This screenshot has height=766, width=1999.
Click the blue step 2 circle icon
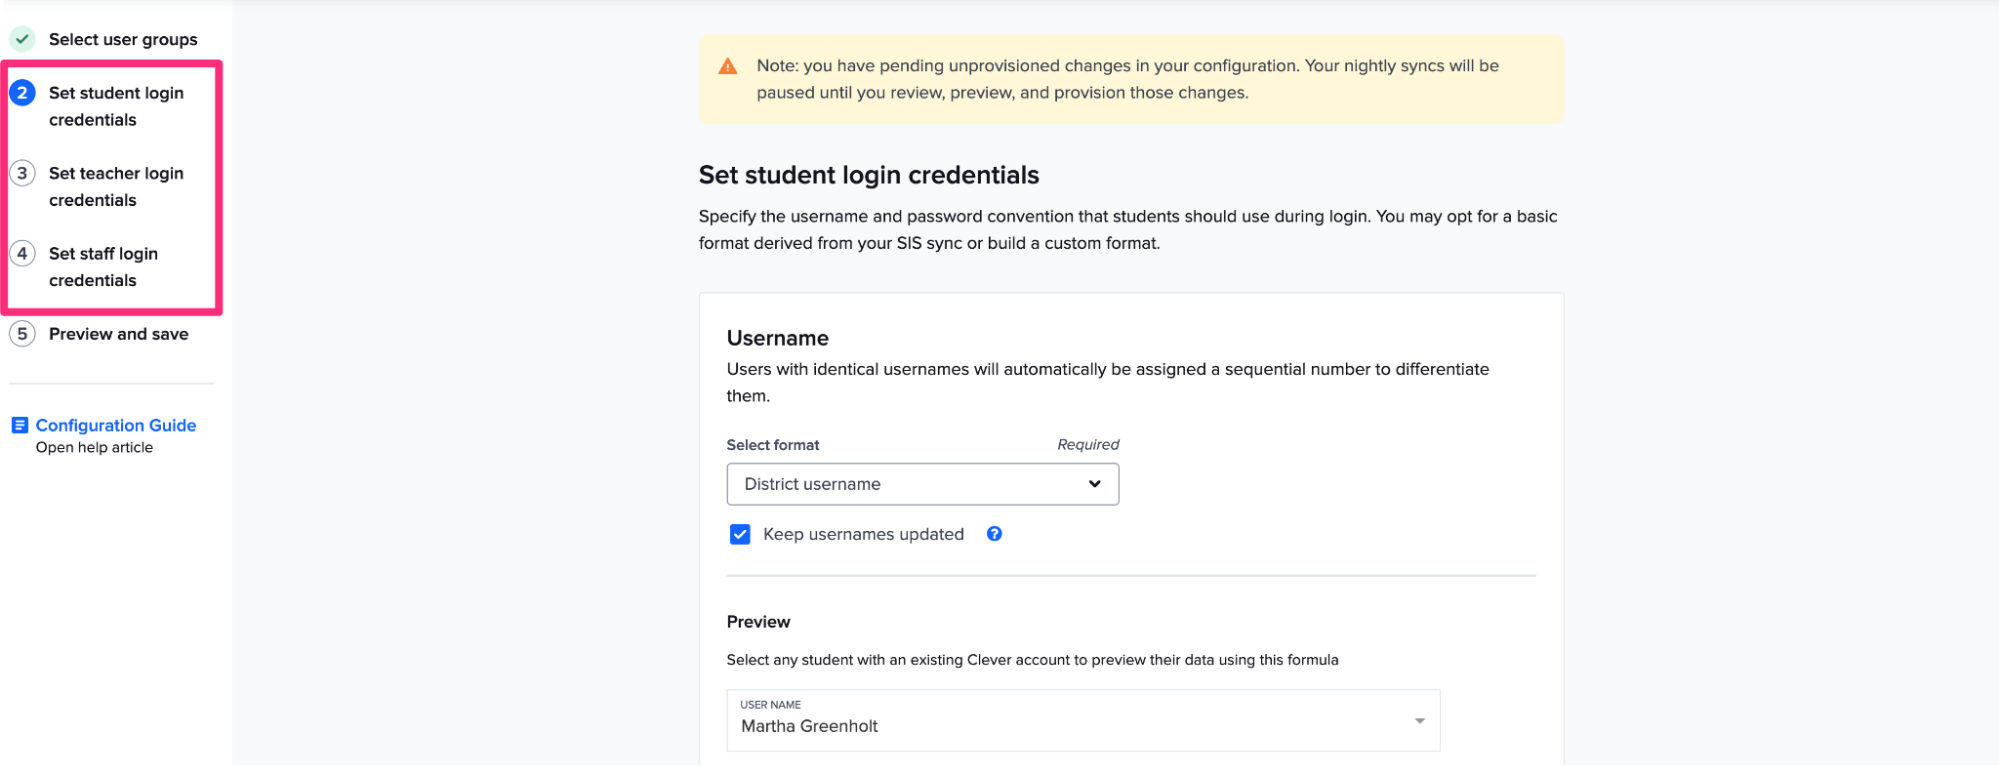pyautogui.click(x=22, y=93)
